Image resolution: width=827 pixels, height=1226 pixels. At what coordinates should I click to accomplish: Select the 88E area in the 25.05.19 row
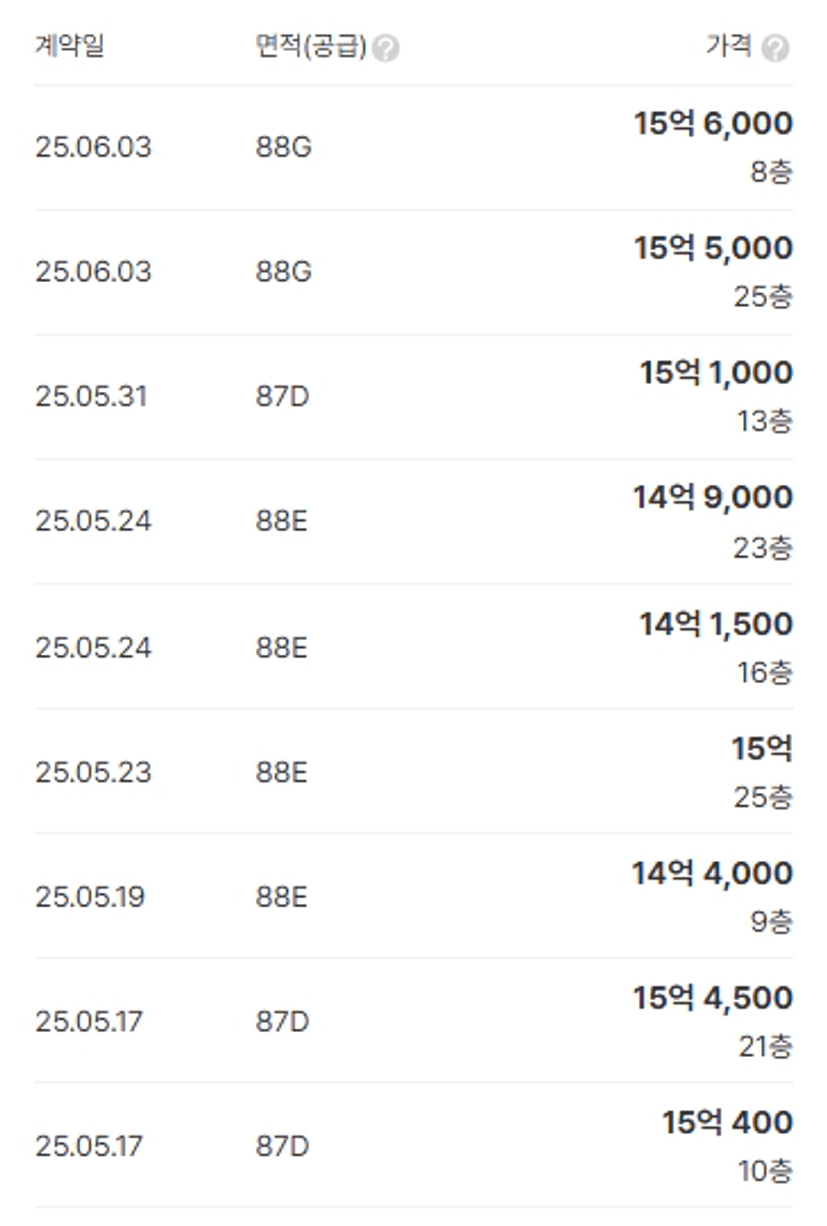(x=281, y=897)
